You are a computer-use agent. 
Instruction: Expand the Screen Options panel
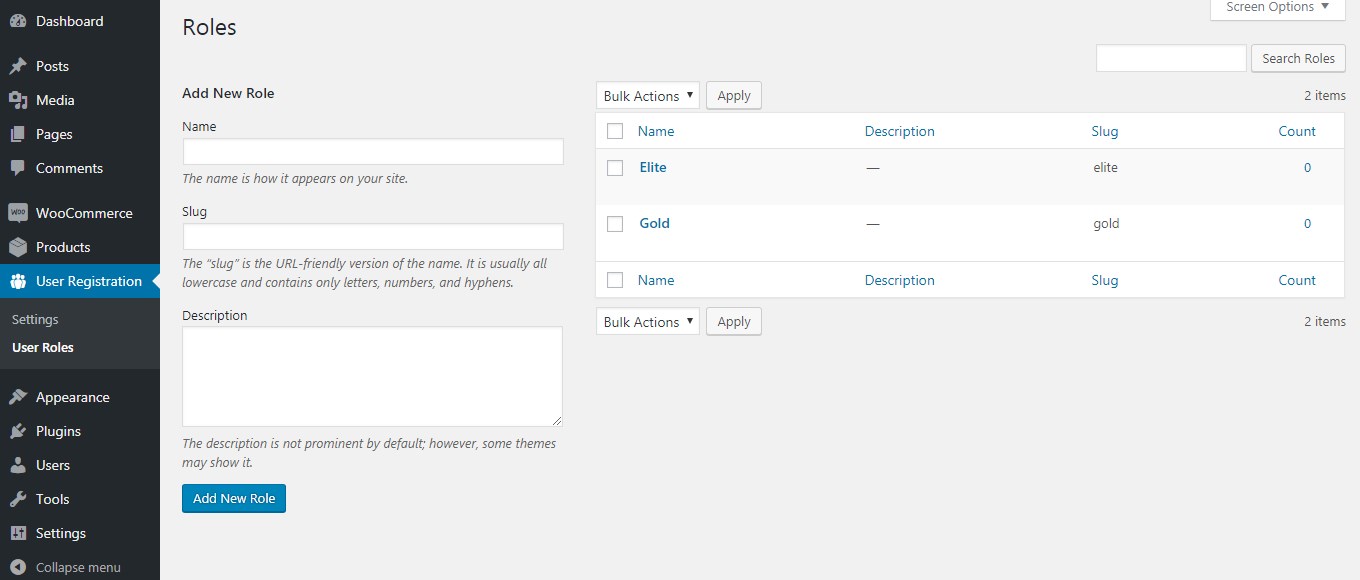tap(1277, 7)
